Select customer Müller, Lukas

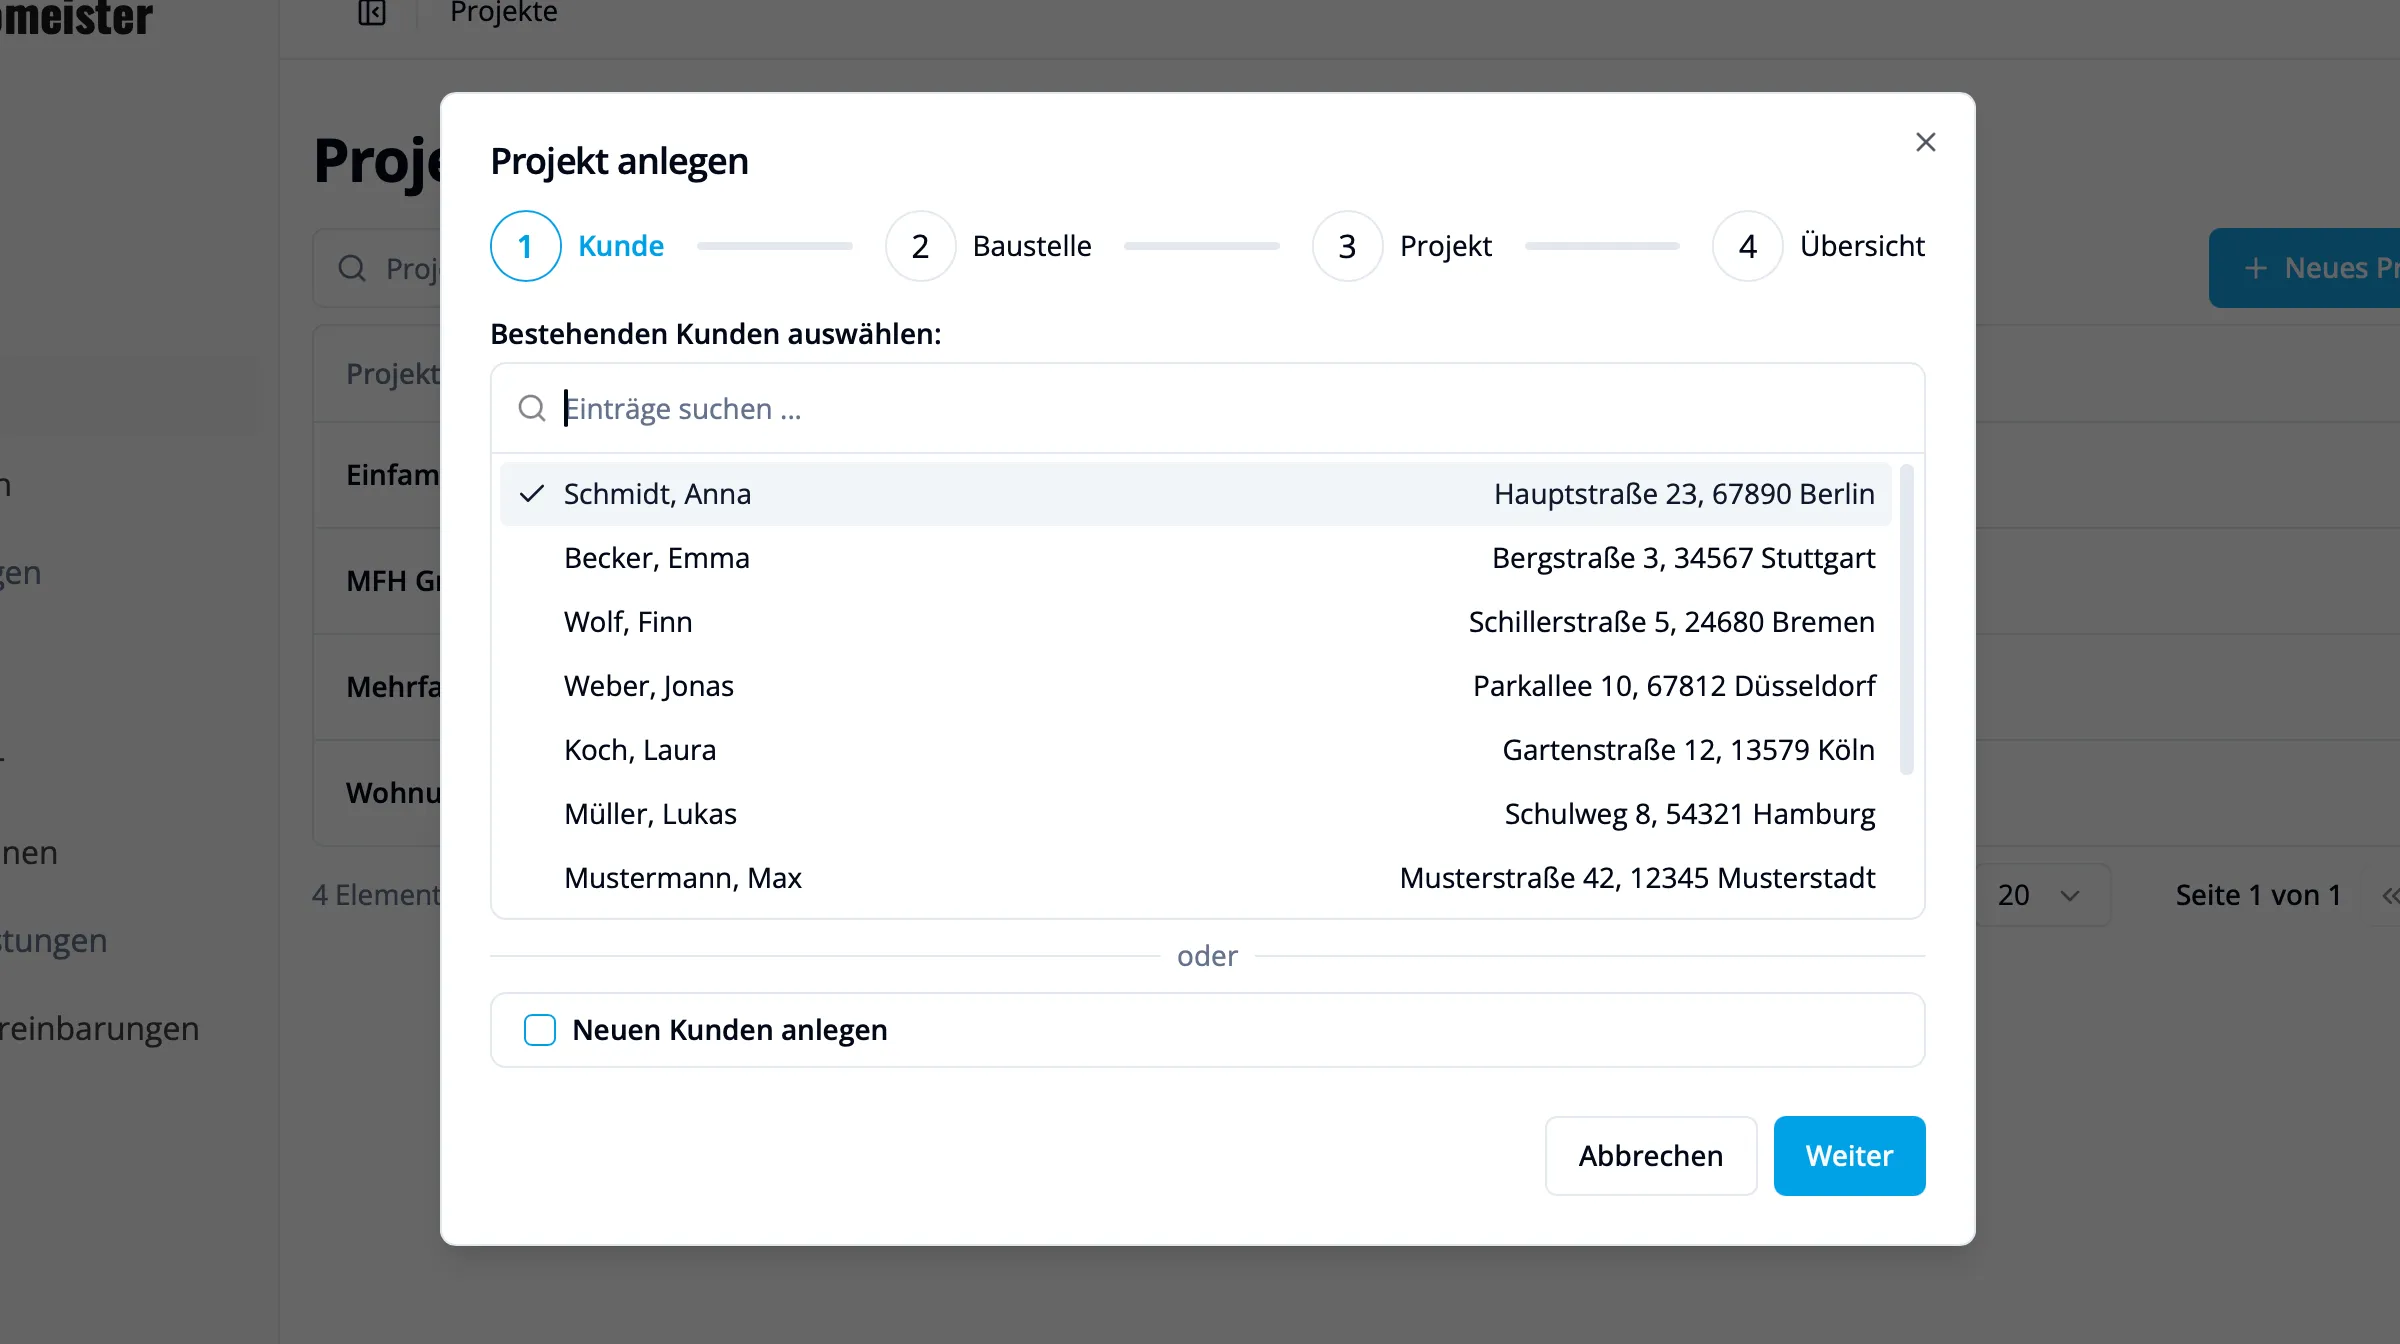point(1196,814)
